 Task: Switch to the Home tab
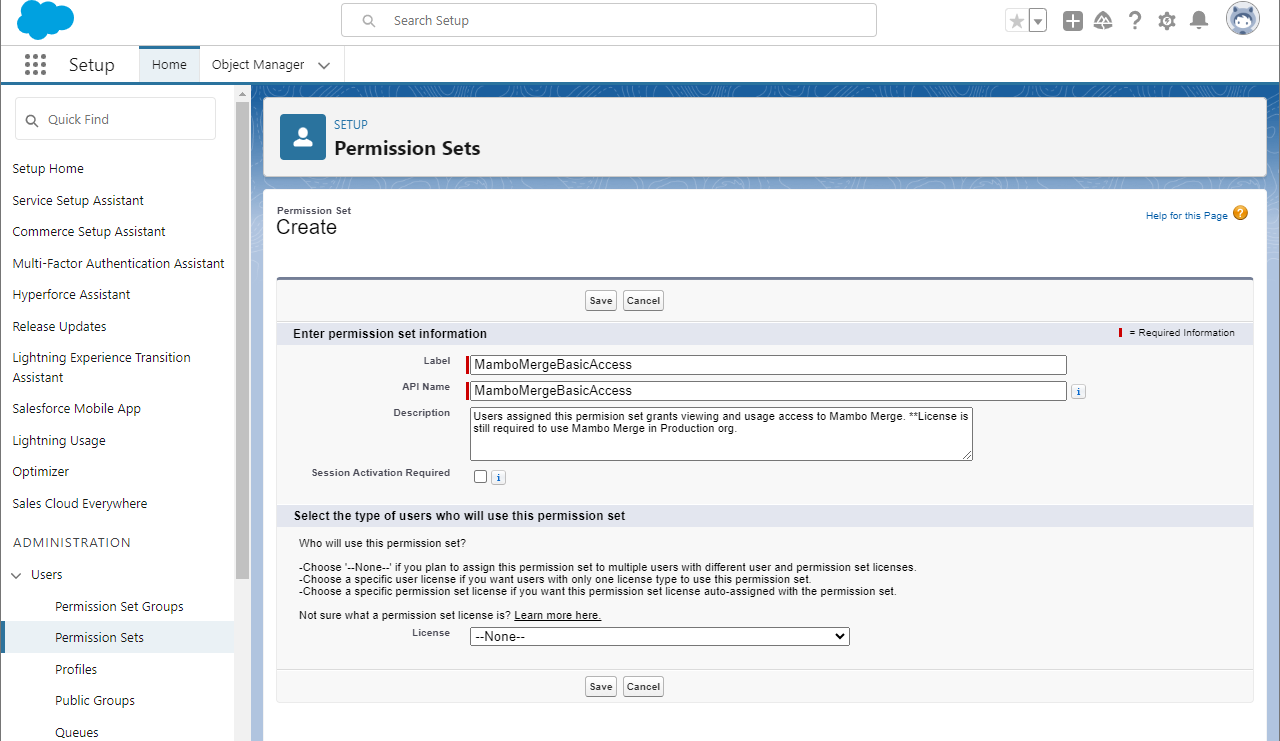pyautogui.click(x=169, y=65)
